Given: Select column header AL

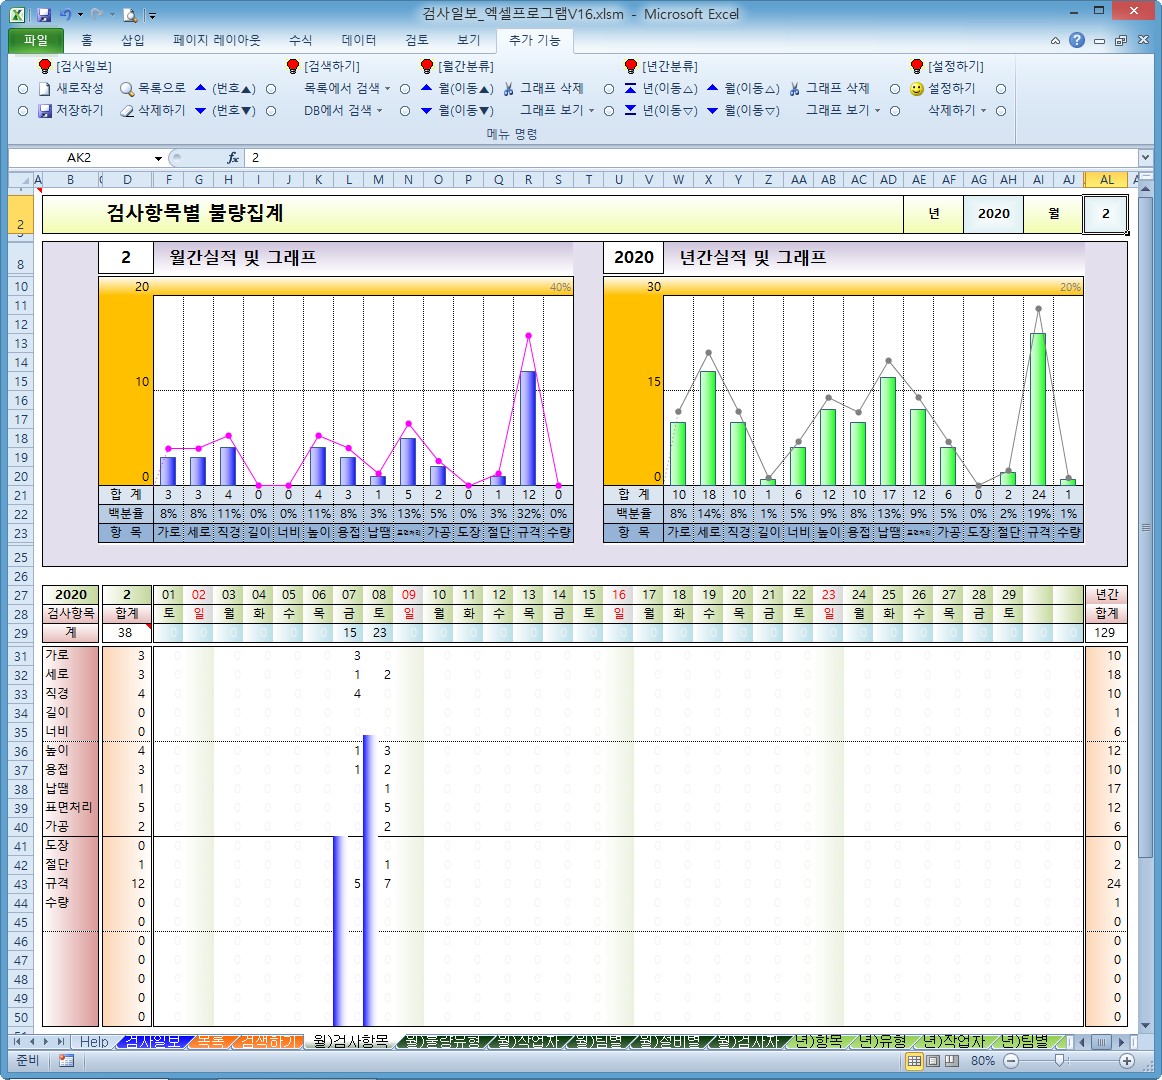Looking at the screenshot, I should pyautogui.click(x=1106, y=179).
